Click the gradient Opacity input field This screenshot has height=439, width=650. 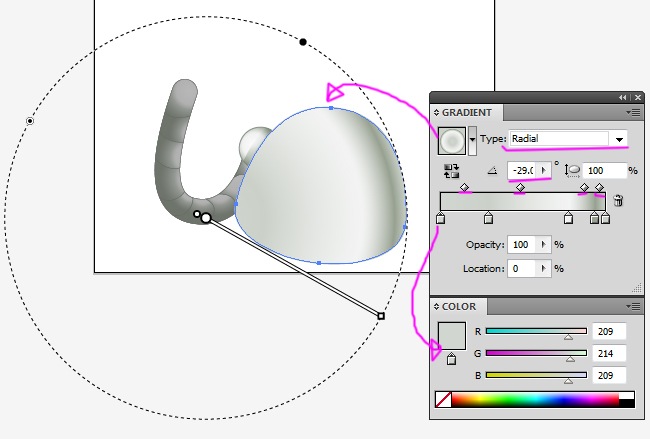pyautogui.click(x=521, y=245)
